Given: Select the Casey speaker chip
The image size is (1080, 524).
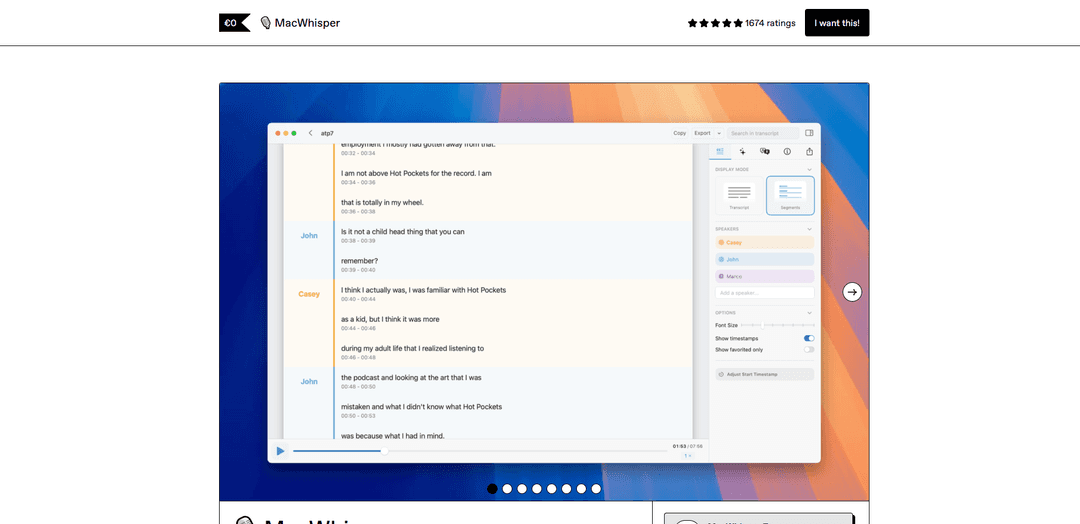Looking at the screenshot, I should [x=765, y=242].
